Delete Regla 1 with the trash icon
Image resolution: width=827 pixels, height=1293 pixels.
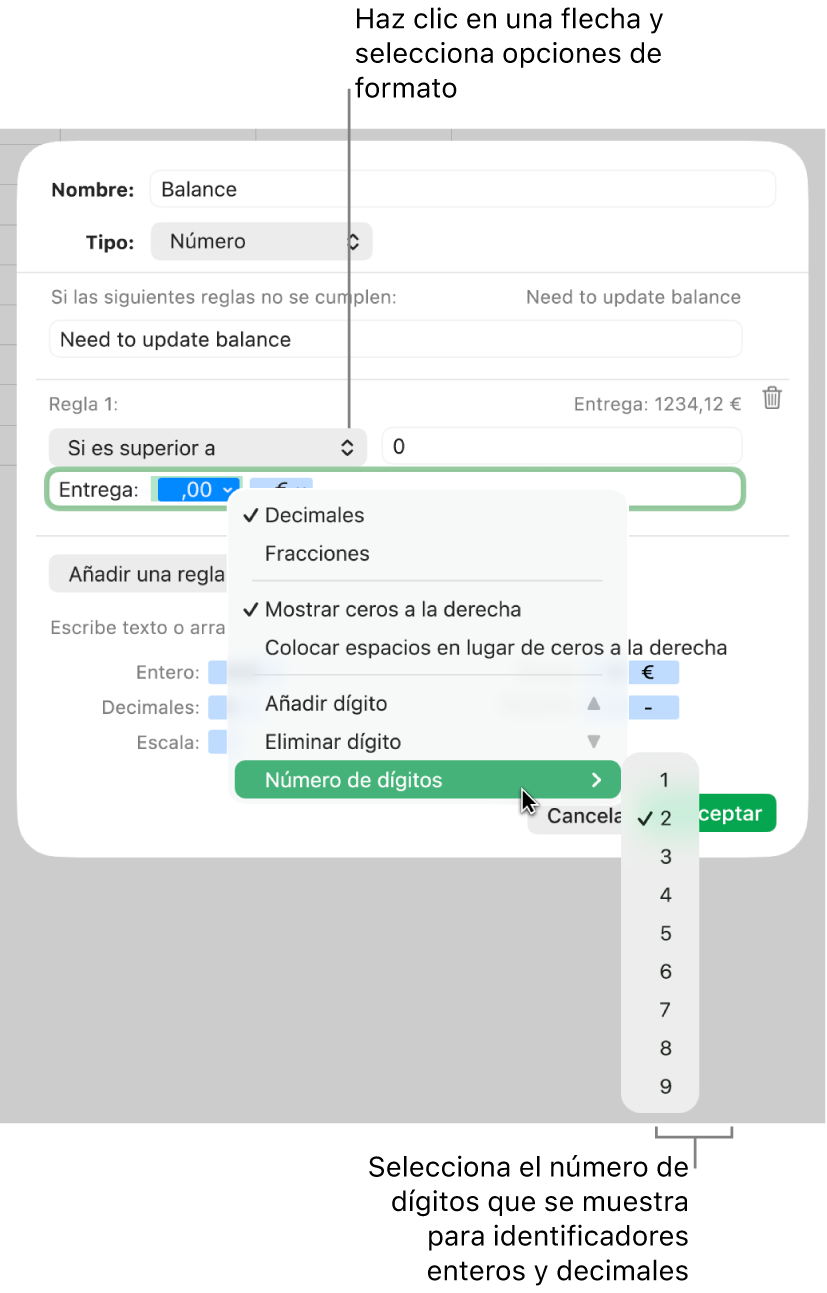pos(772,398)
